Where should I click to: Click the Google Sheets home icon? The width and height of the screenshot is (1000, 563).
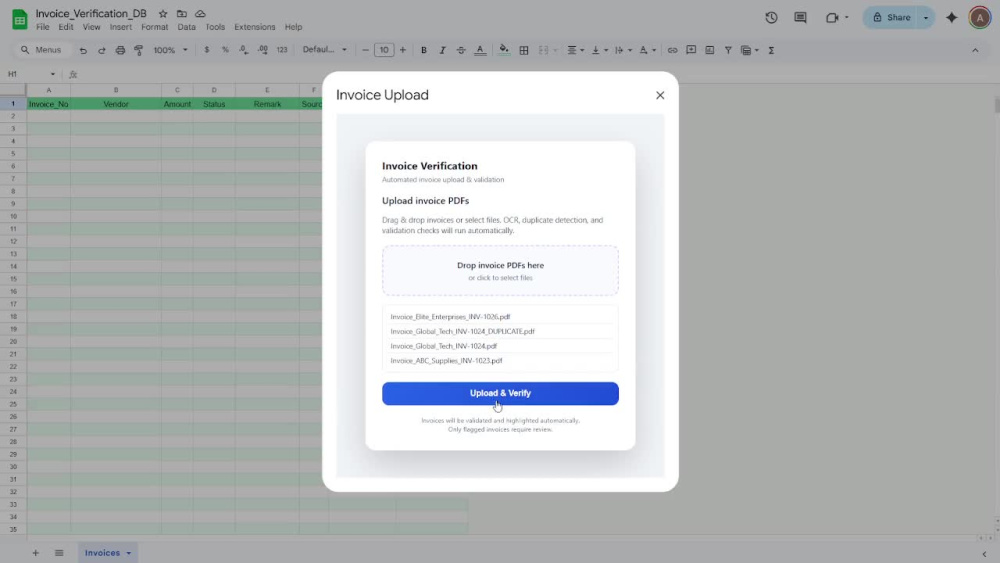coord(19,20)
